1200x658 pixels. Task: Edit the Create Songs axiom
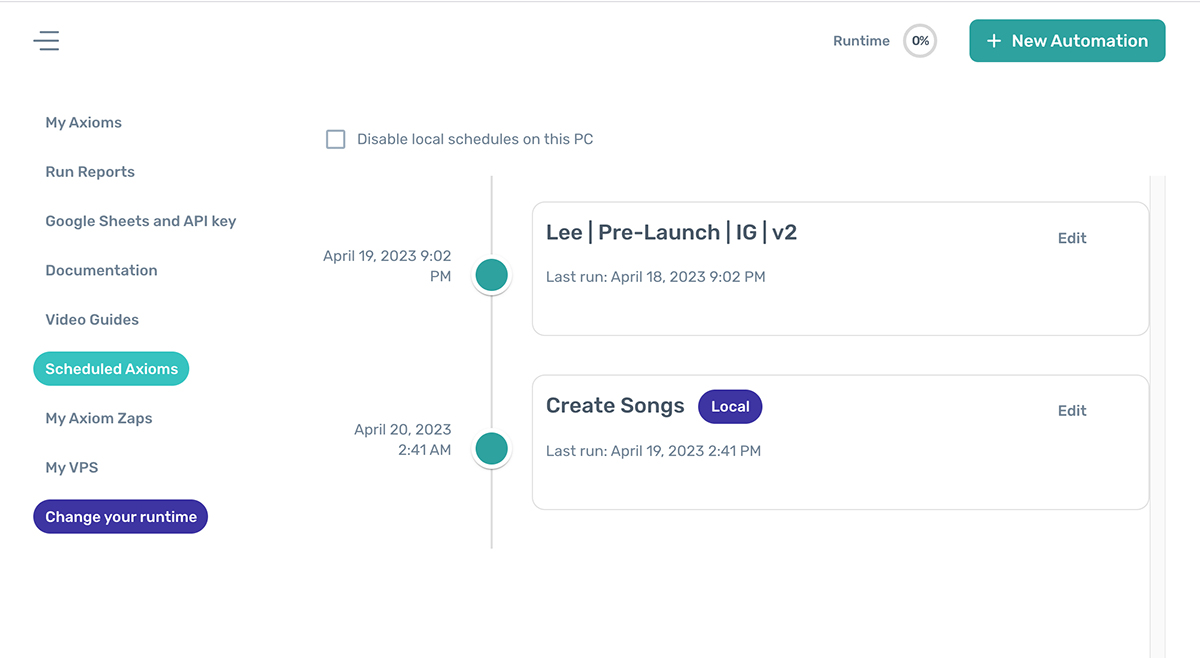[x=1072, y=411]
